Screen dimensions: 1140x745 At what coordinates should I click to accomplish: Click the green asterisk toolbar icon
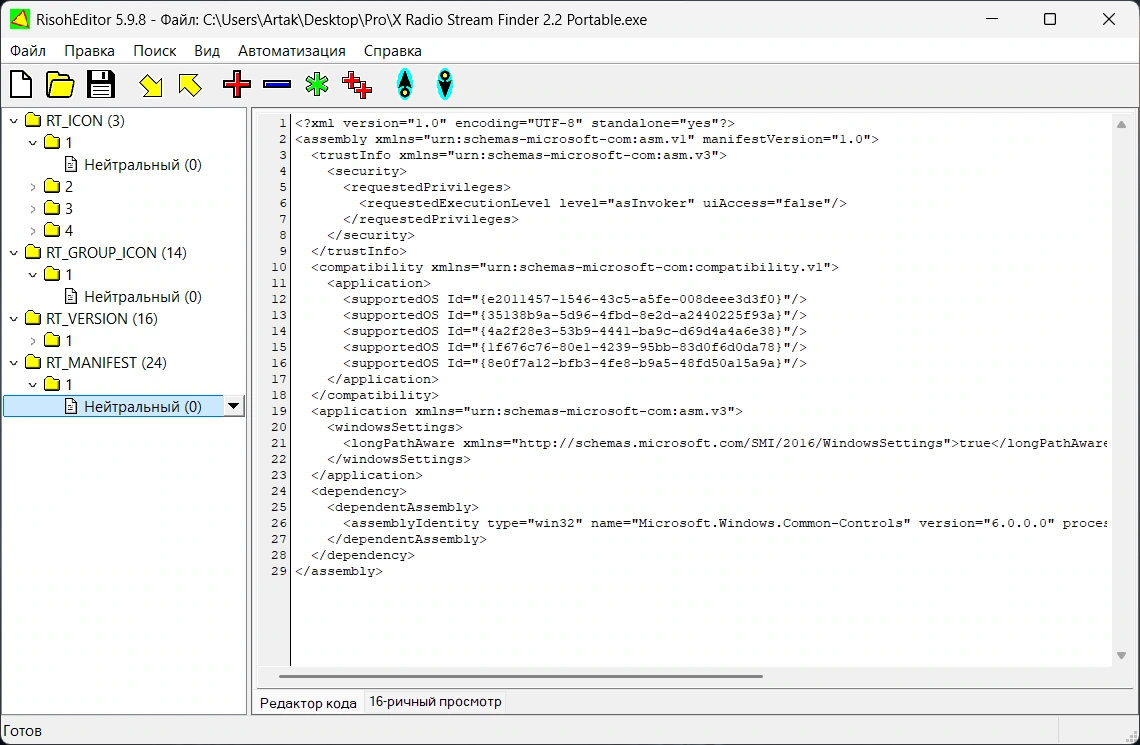tap(317, 84)
